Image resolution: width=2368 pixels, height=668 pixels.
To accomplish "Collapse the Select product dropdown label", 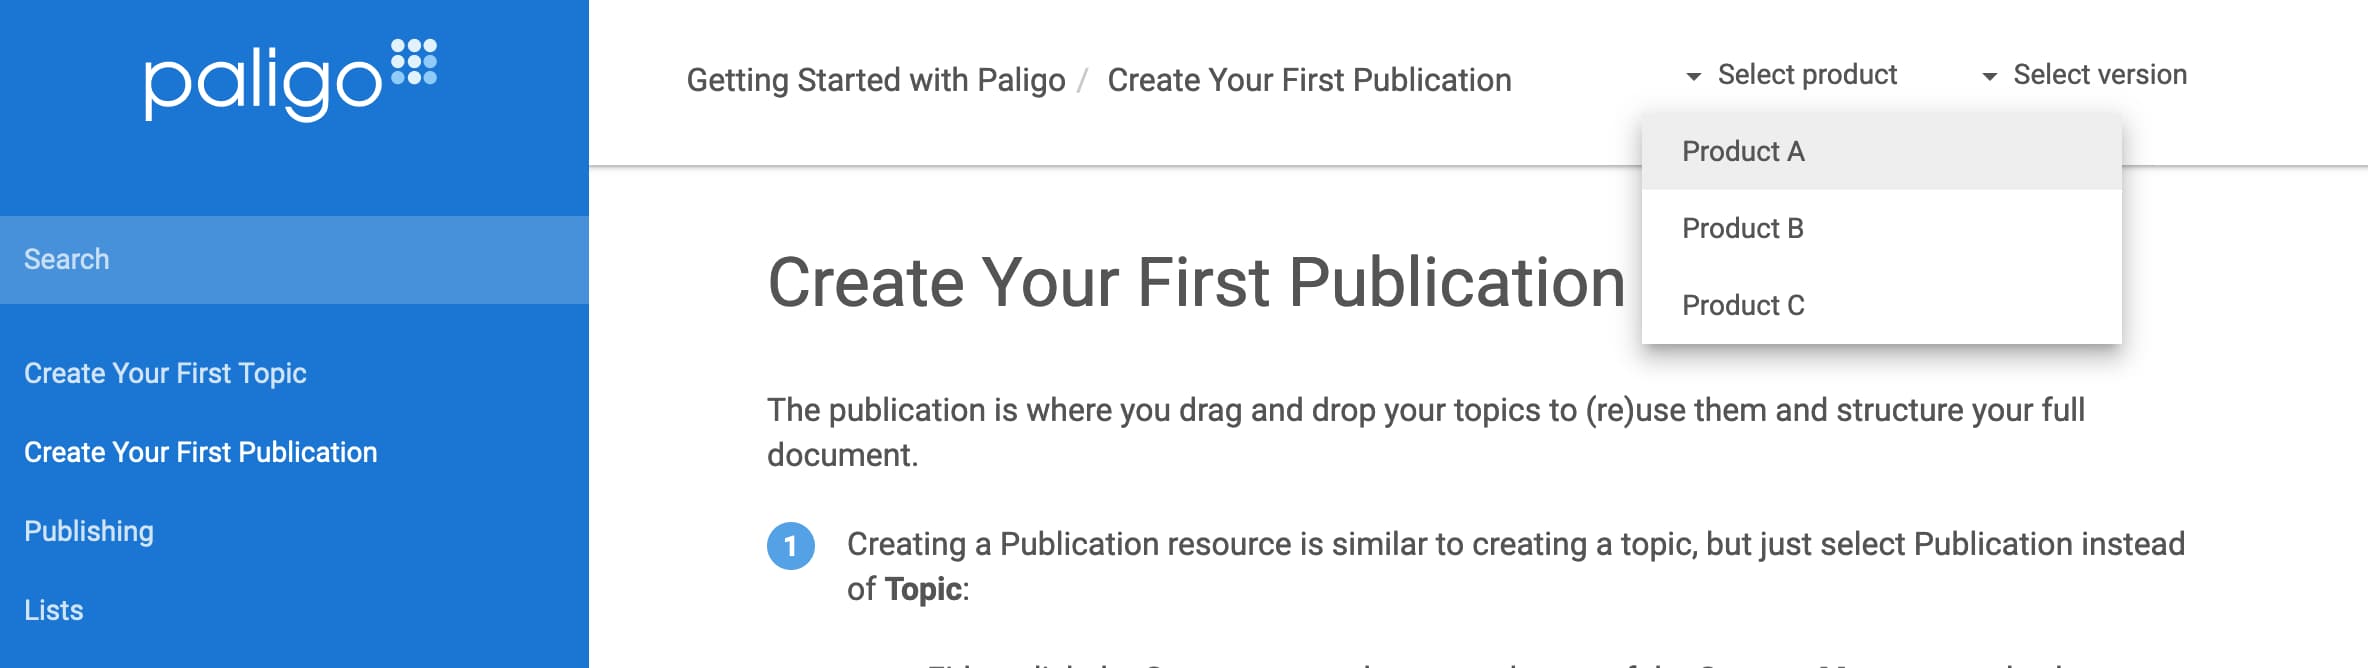I will coord(1806,75).
